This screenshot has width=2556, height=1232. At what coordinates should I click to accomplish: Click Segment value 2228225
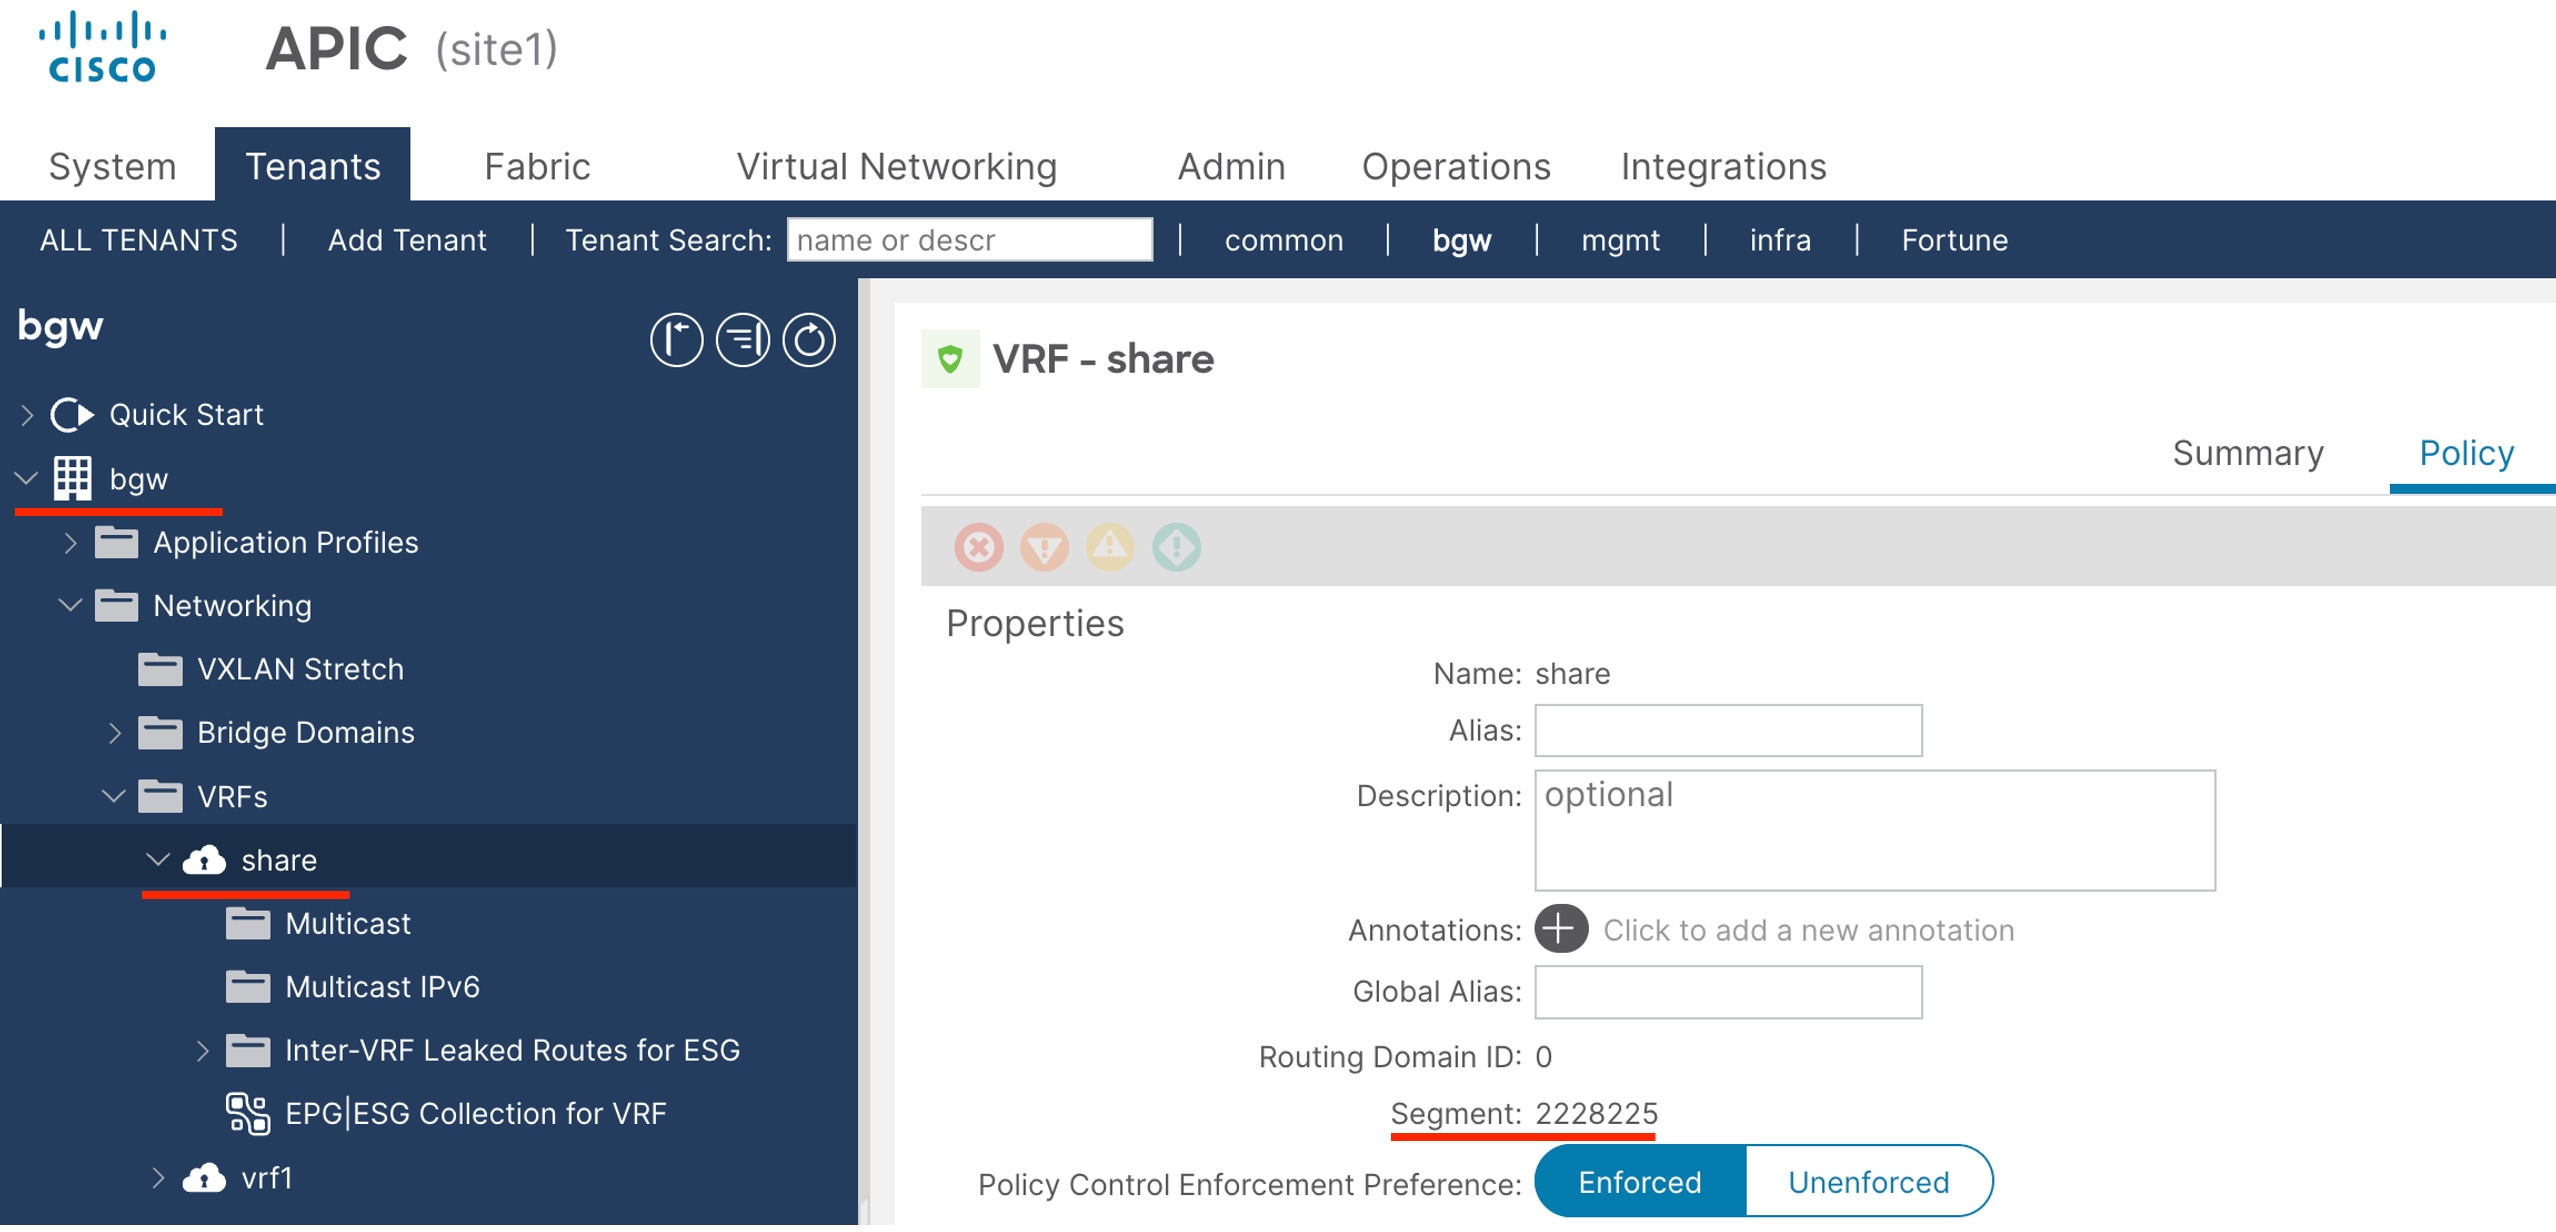[x=1596, y=1113]
